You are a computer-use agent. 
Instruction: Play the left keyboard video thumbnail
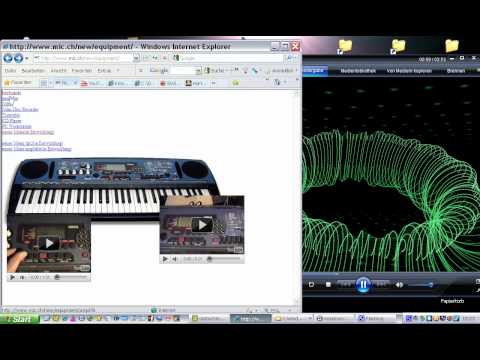[49, 244]
